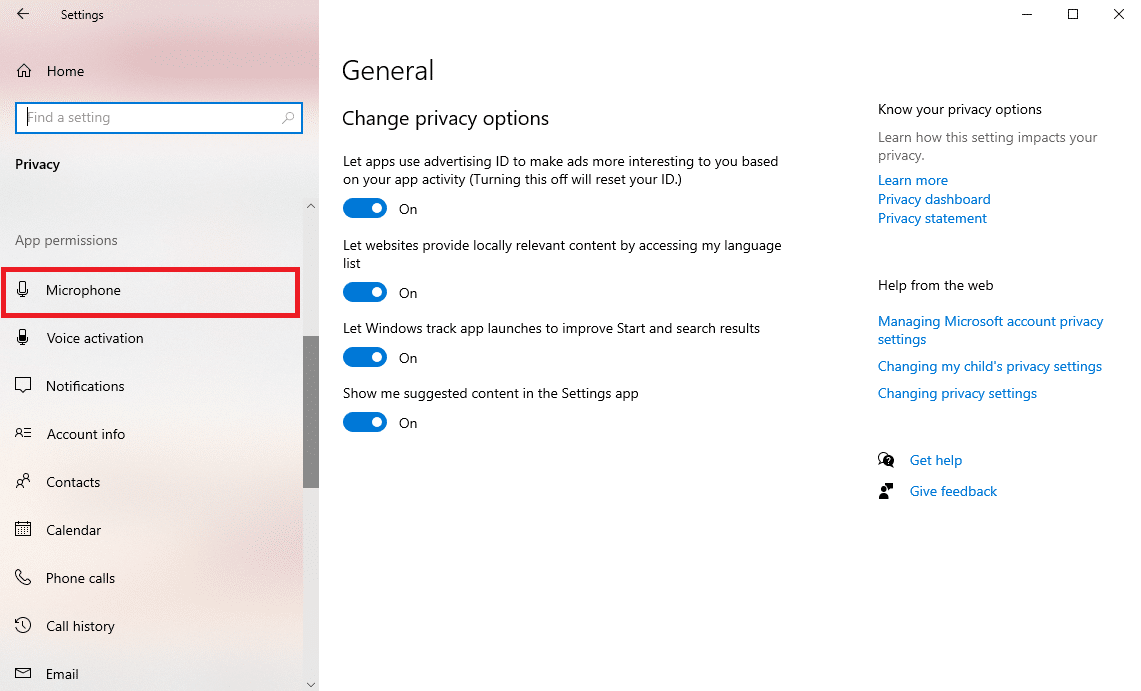This screenshot has width=1141, height=691.
Task: Turn off suggested content in Settings
Action: coord(365,422)
